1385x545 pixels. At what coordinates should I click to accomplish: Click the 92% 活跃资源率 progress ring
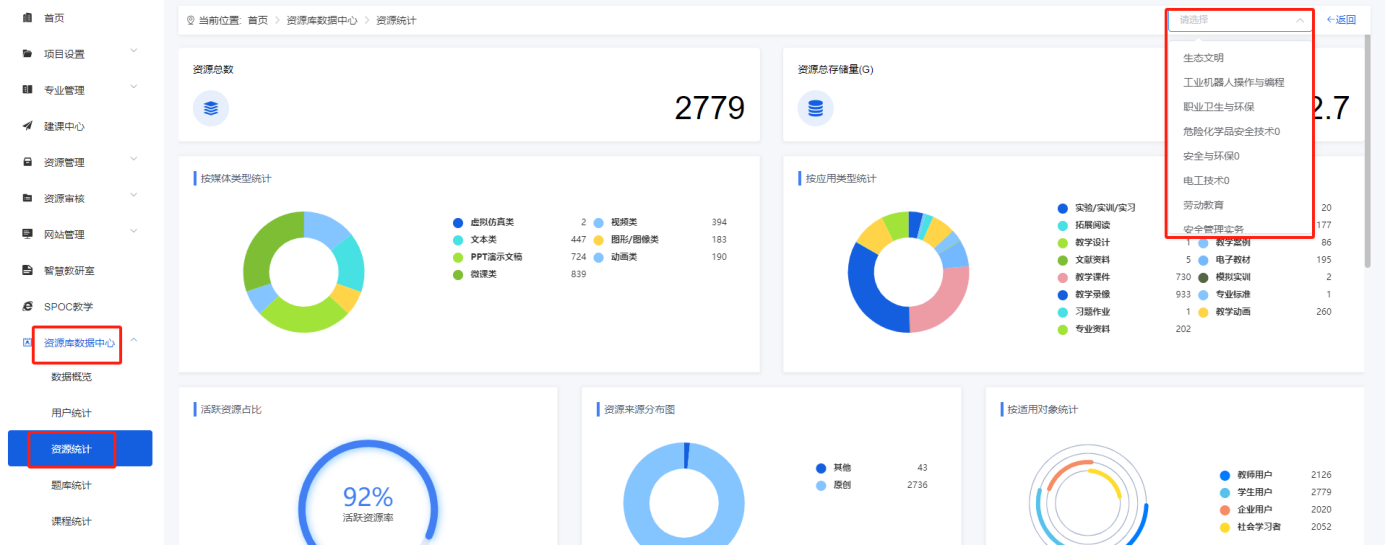coord(368,493)
